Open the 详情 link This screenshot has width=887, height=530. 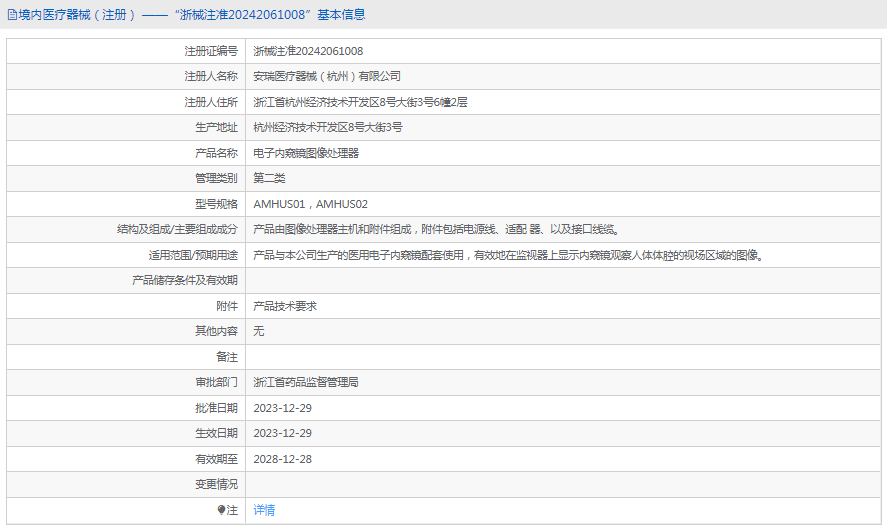[264, 510]
